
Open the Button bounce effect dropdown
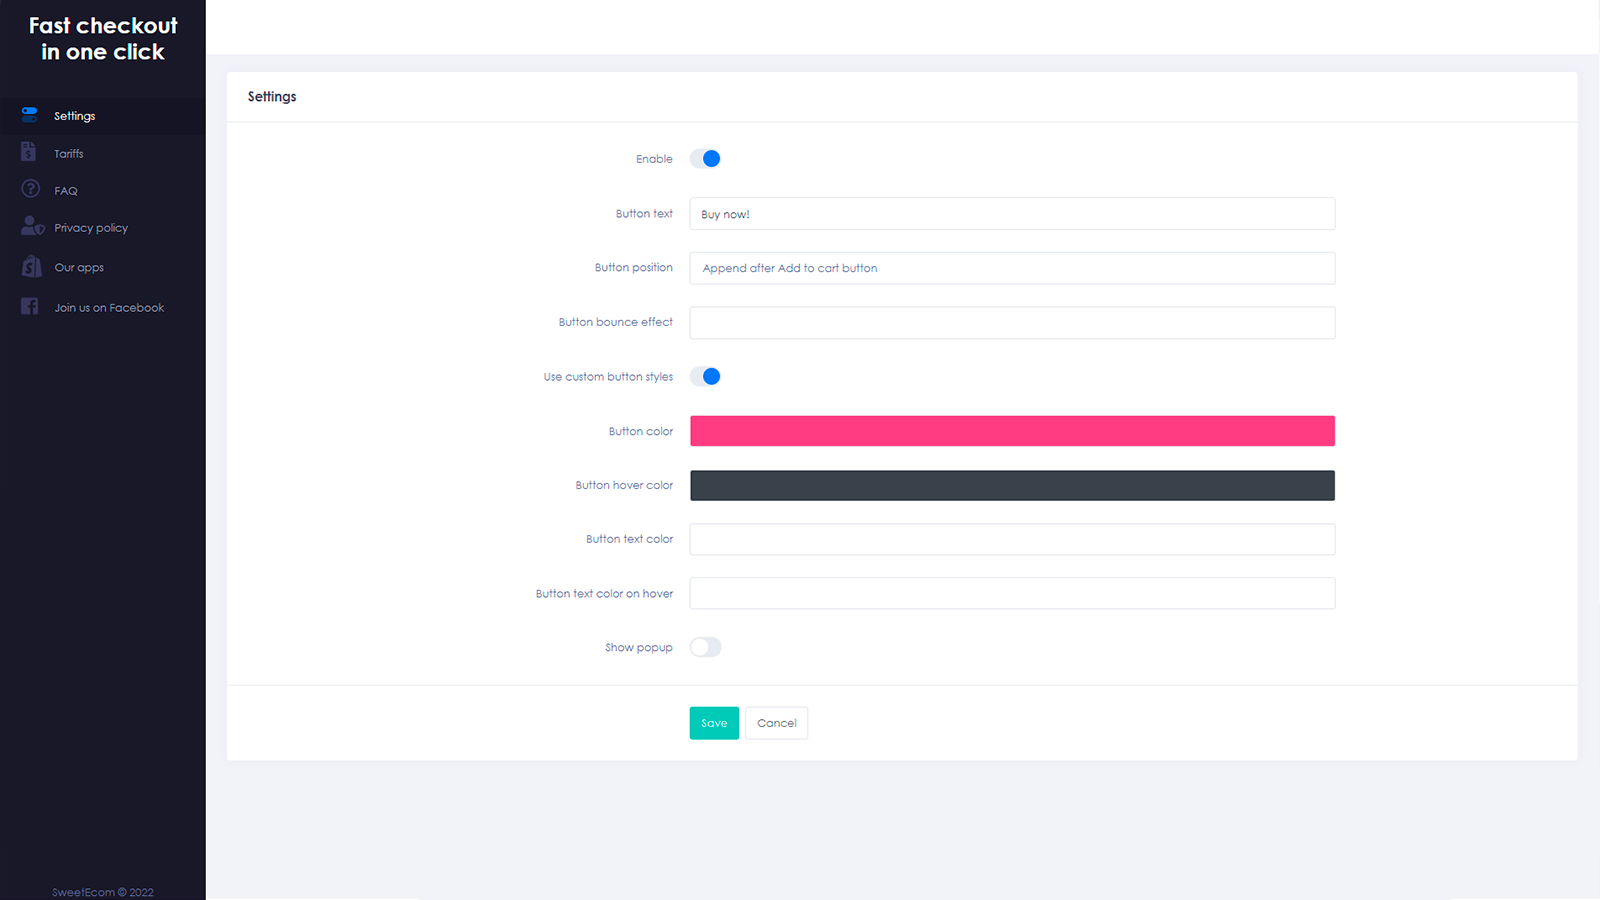(1012, 322)
